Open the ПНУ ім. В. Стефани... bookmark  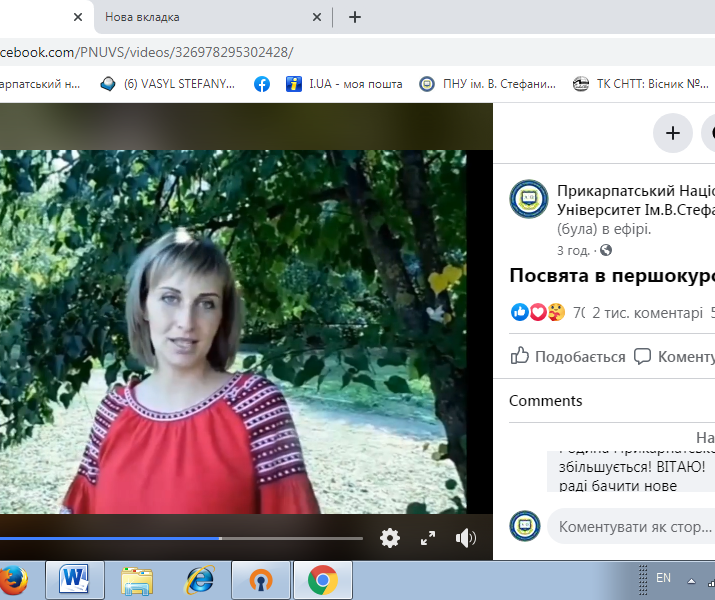click(487, 84)
